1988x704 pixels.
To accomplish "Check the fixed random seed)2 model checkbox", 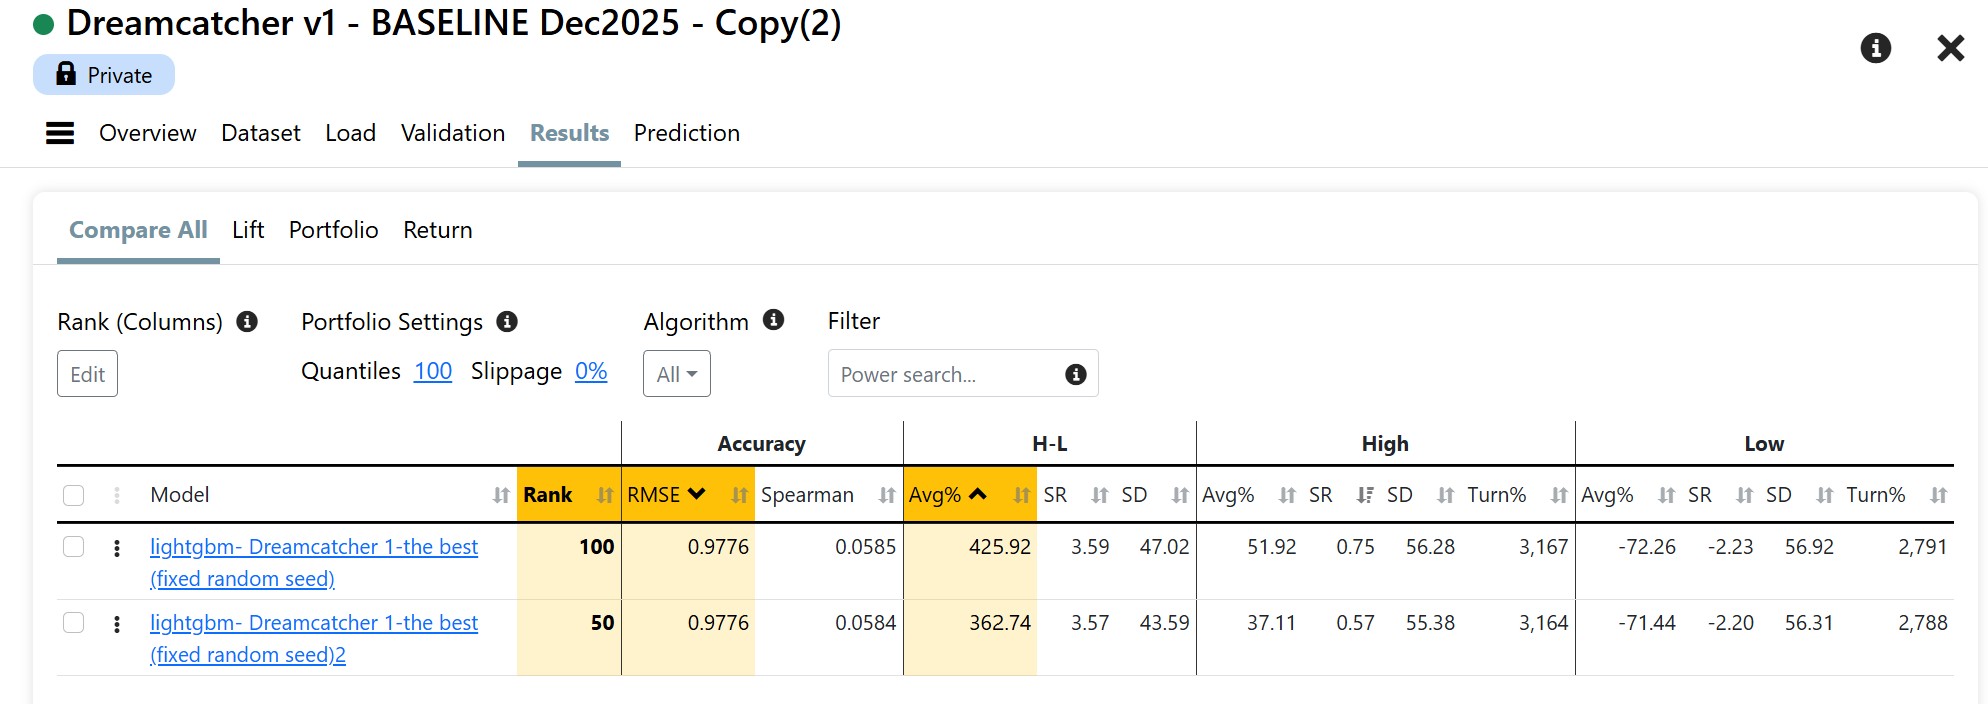I will point(74,623).
